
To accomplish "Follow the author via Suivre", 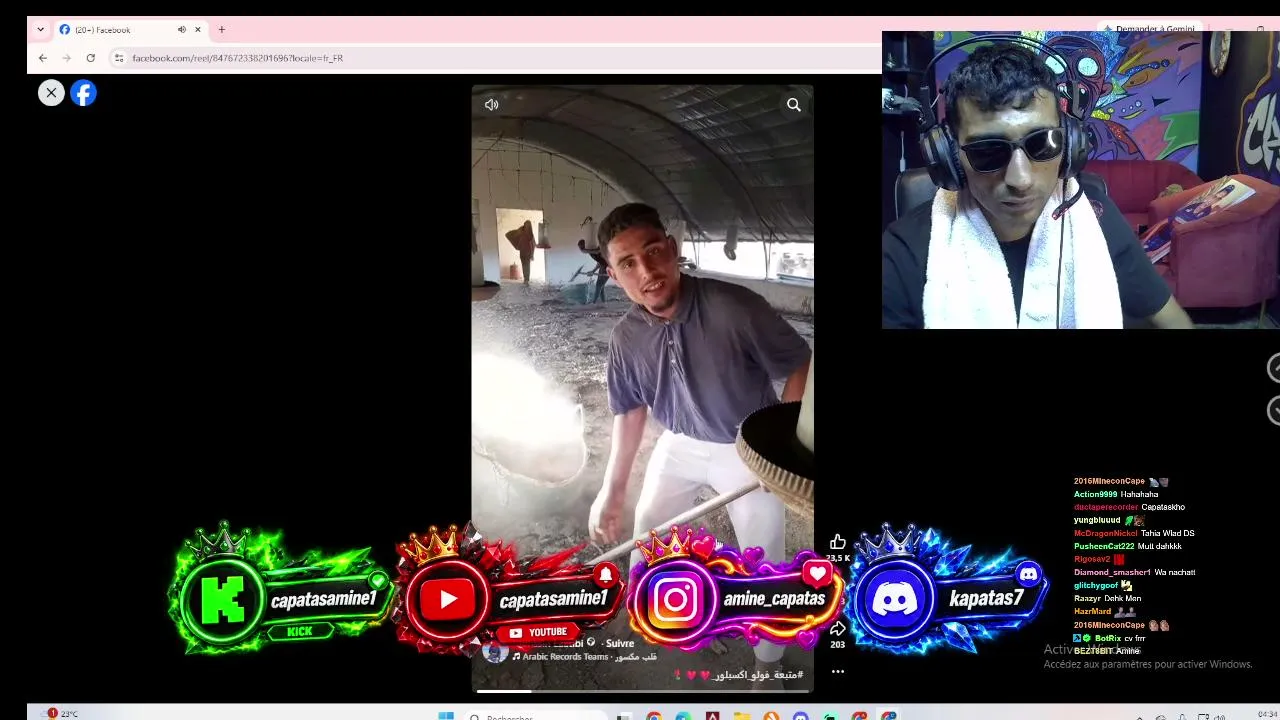I will pyautogui.click(x=620, y=643).
